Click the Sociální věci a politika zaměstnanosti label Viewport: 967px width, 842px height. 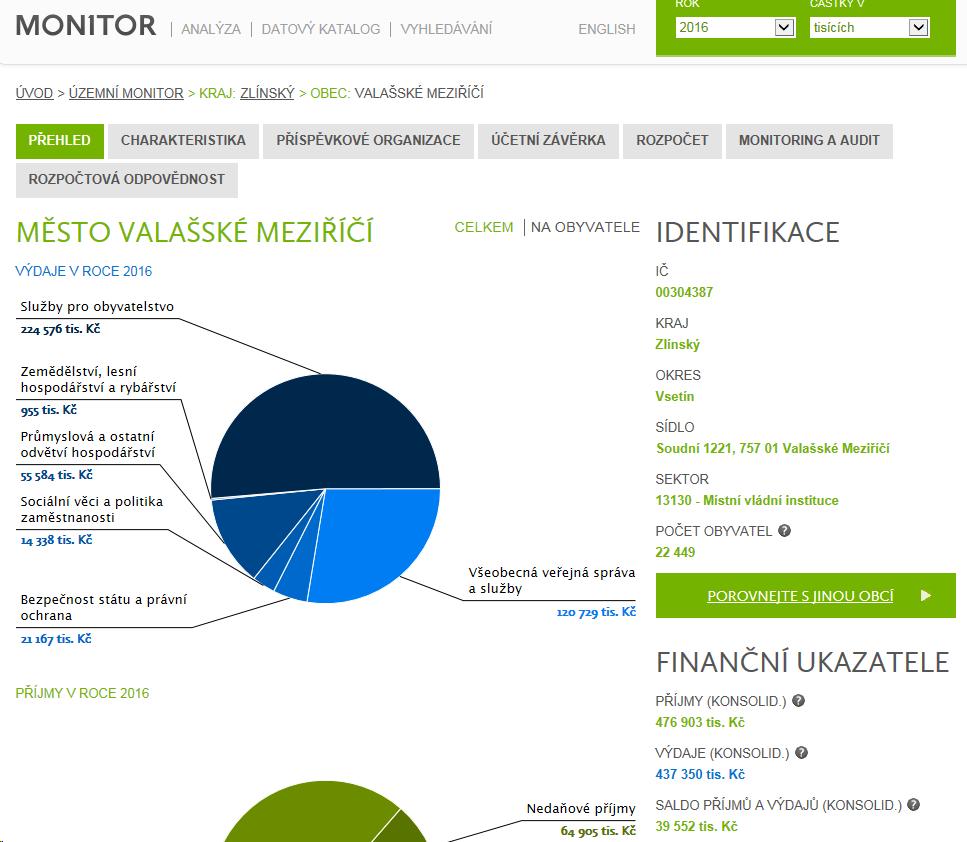pos(92,510)
